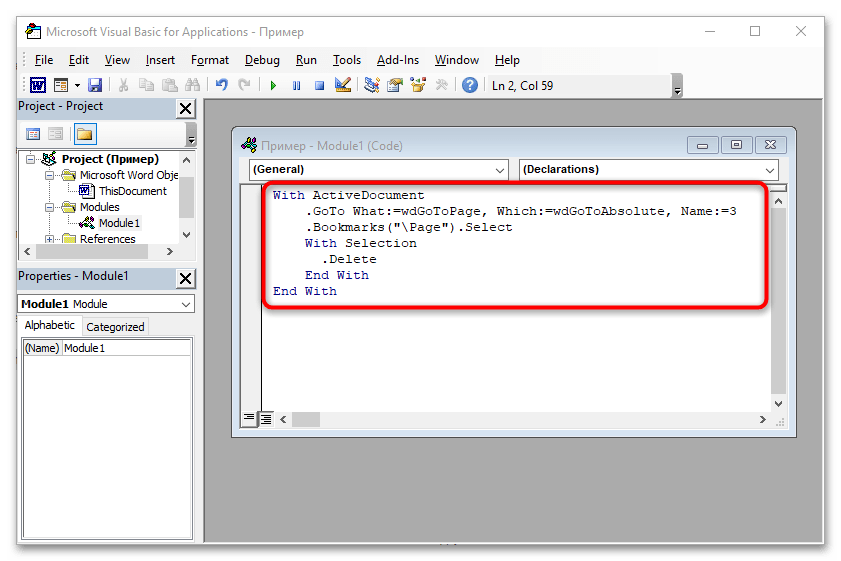Click the Break pause icon
The height and width of the screenshot is (561, 841).
296,86
